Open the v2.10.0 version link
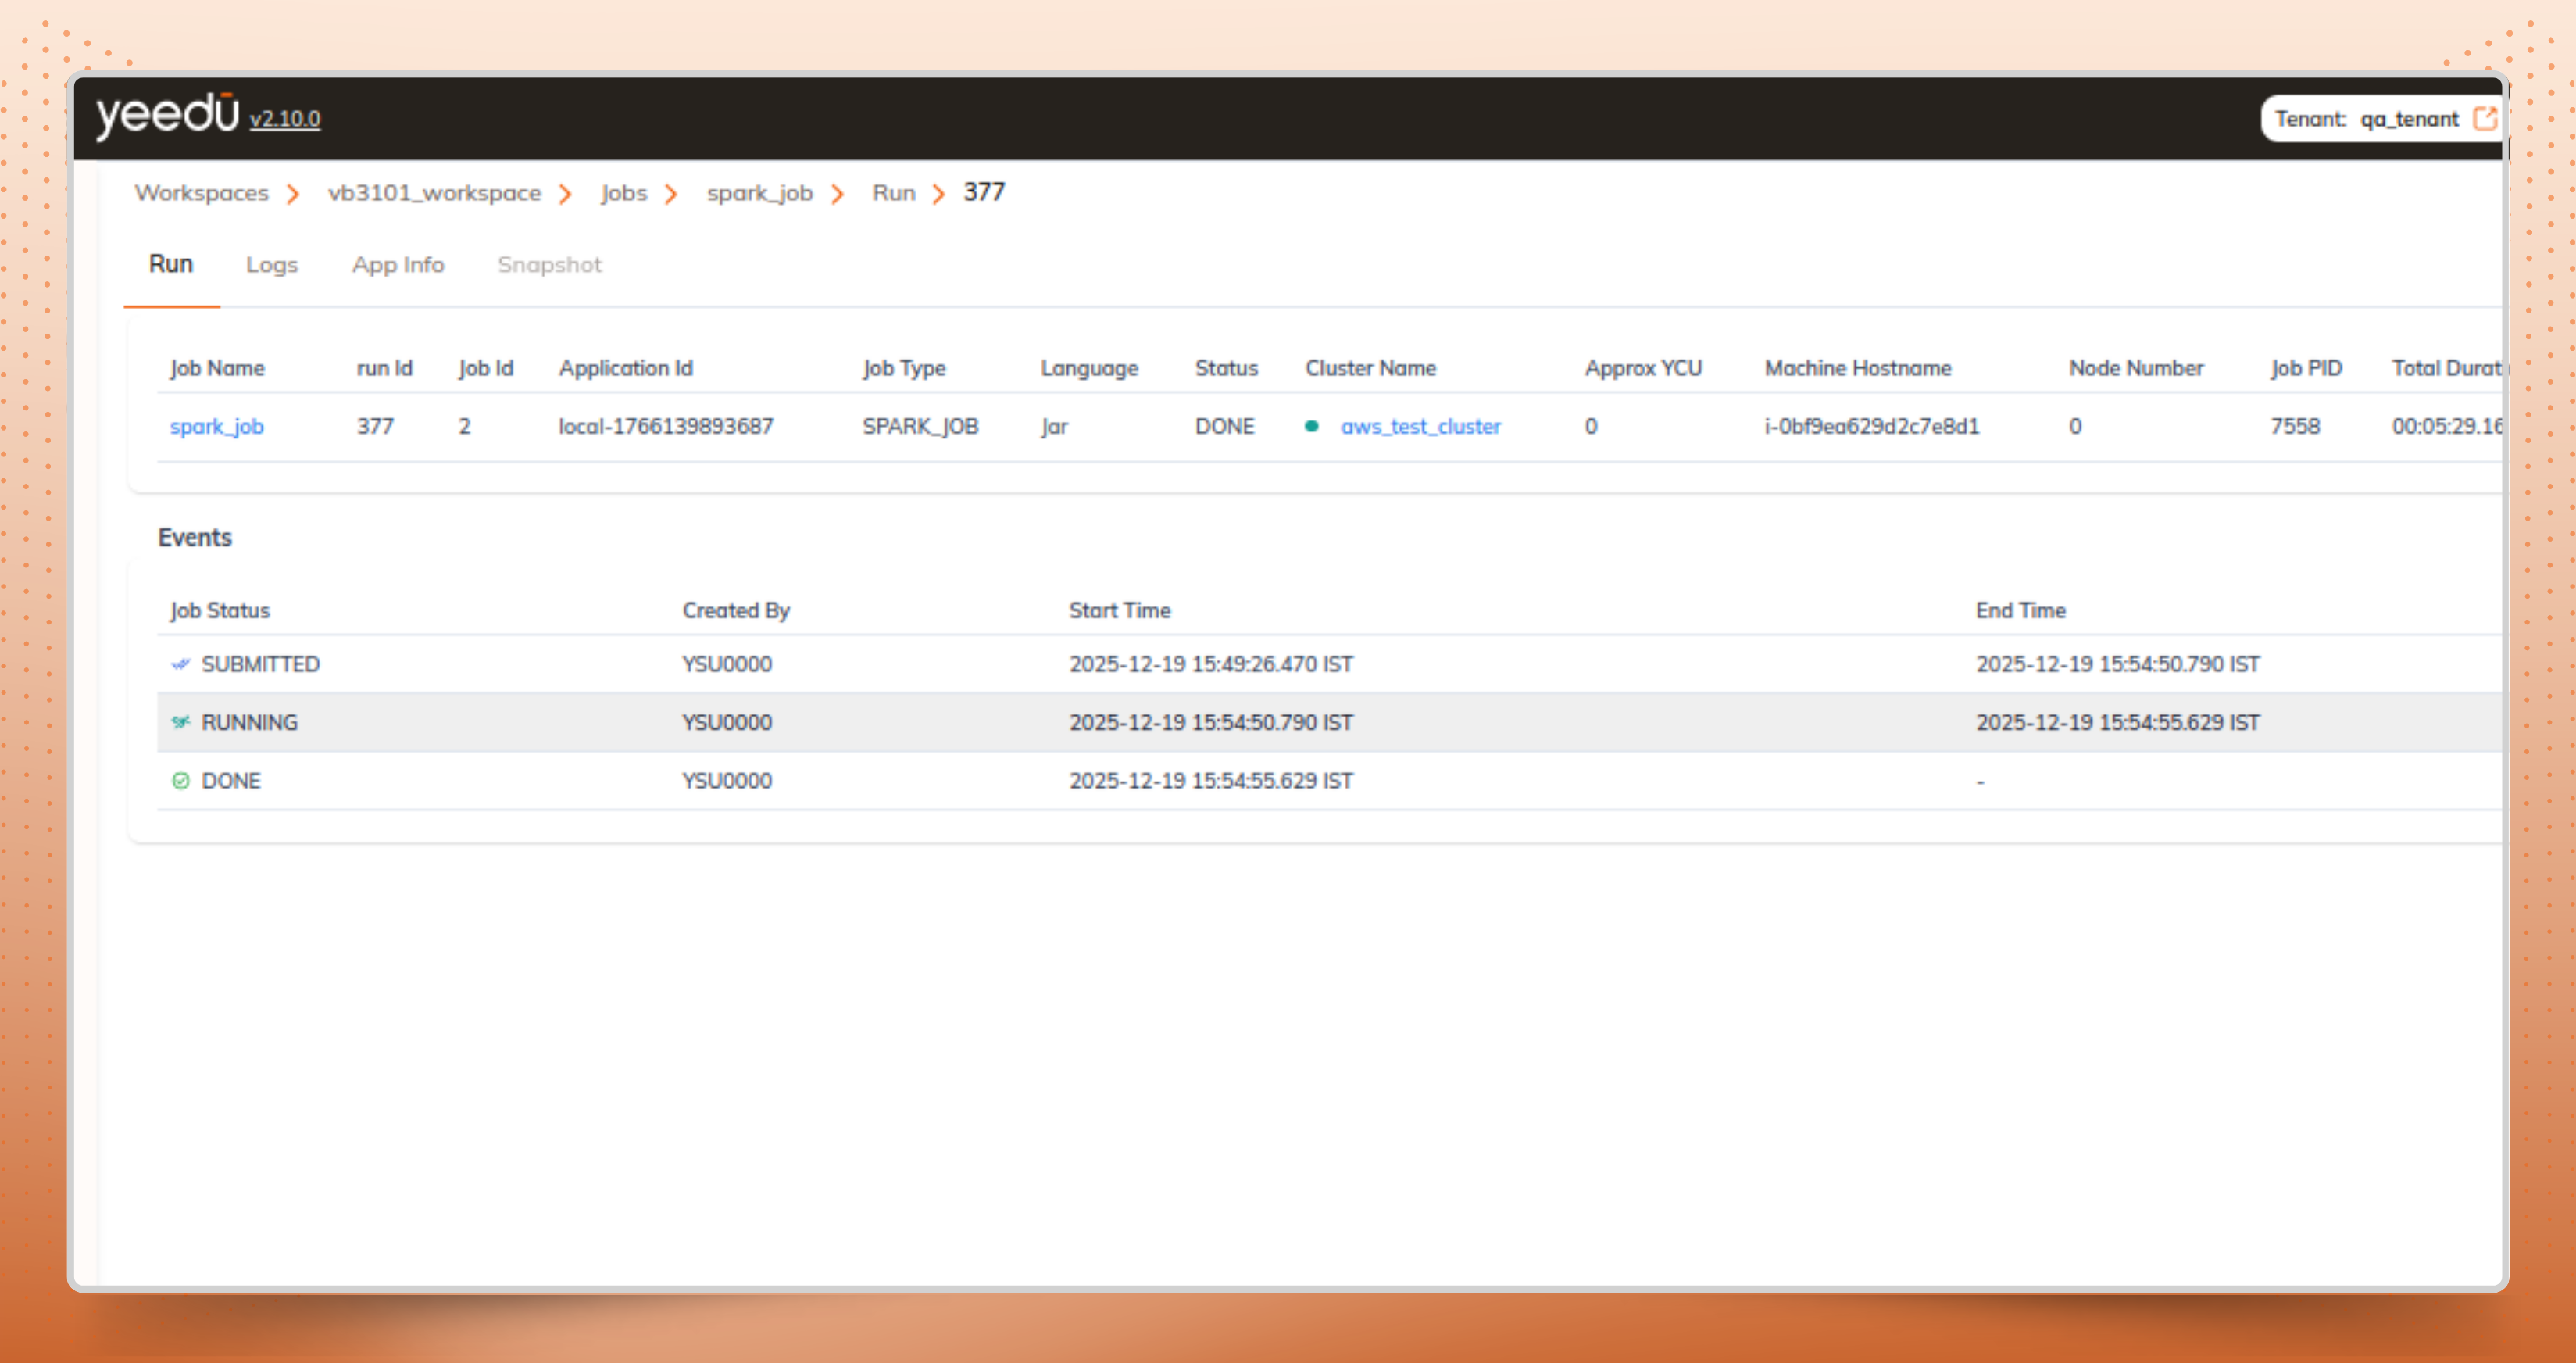The image size is (2576, 1363). click(285, 119)
